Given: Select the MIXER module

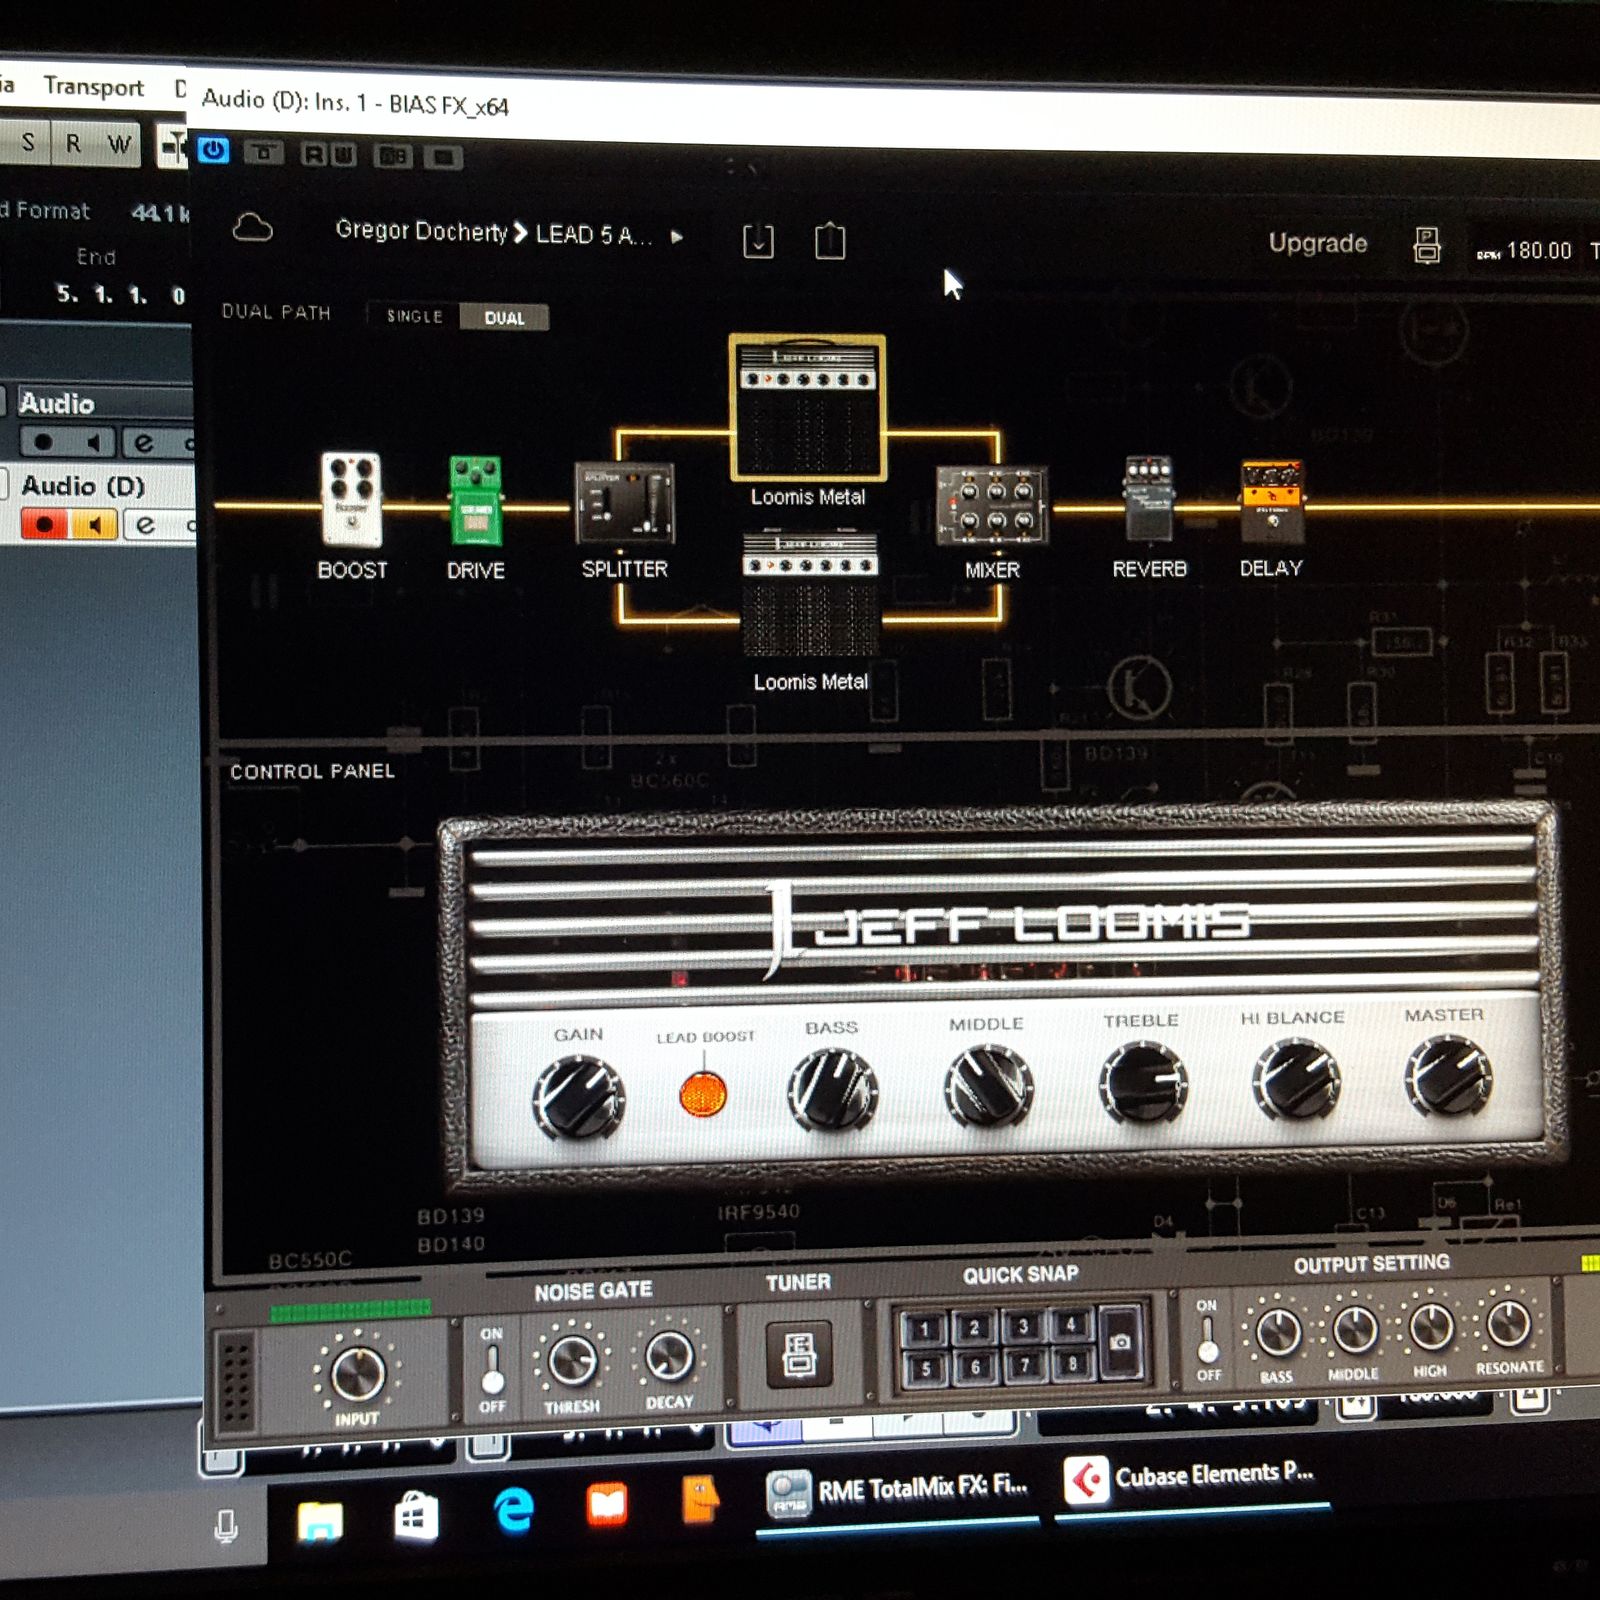Looking at the screenshot, I should pos(992,506).
